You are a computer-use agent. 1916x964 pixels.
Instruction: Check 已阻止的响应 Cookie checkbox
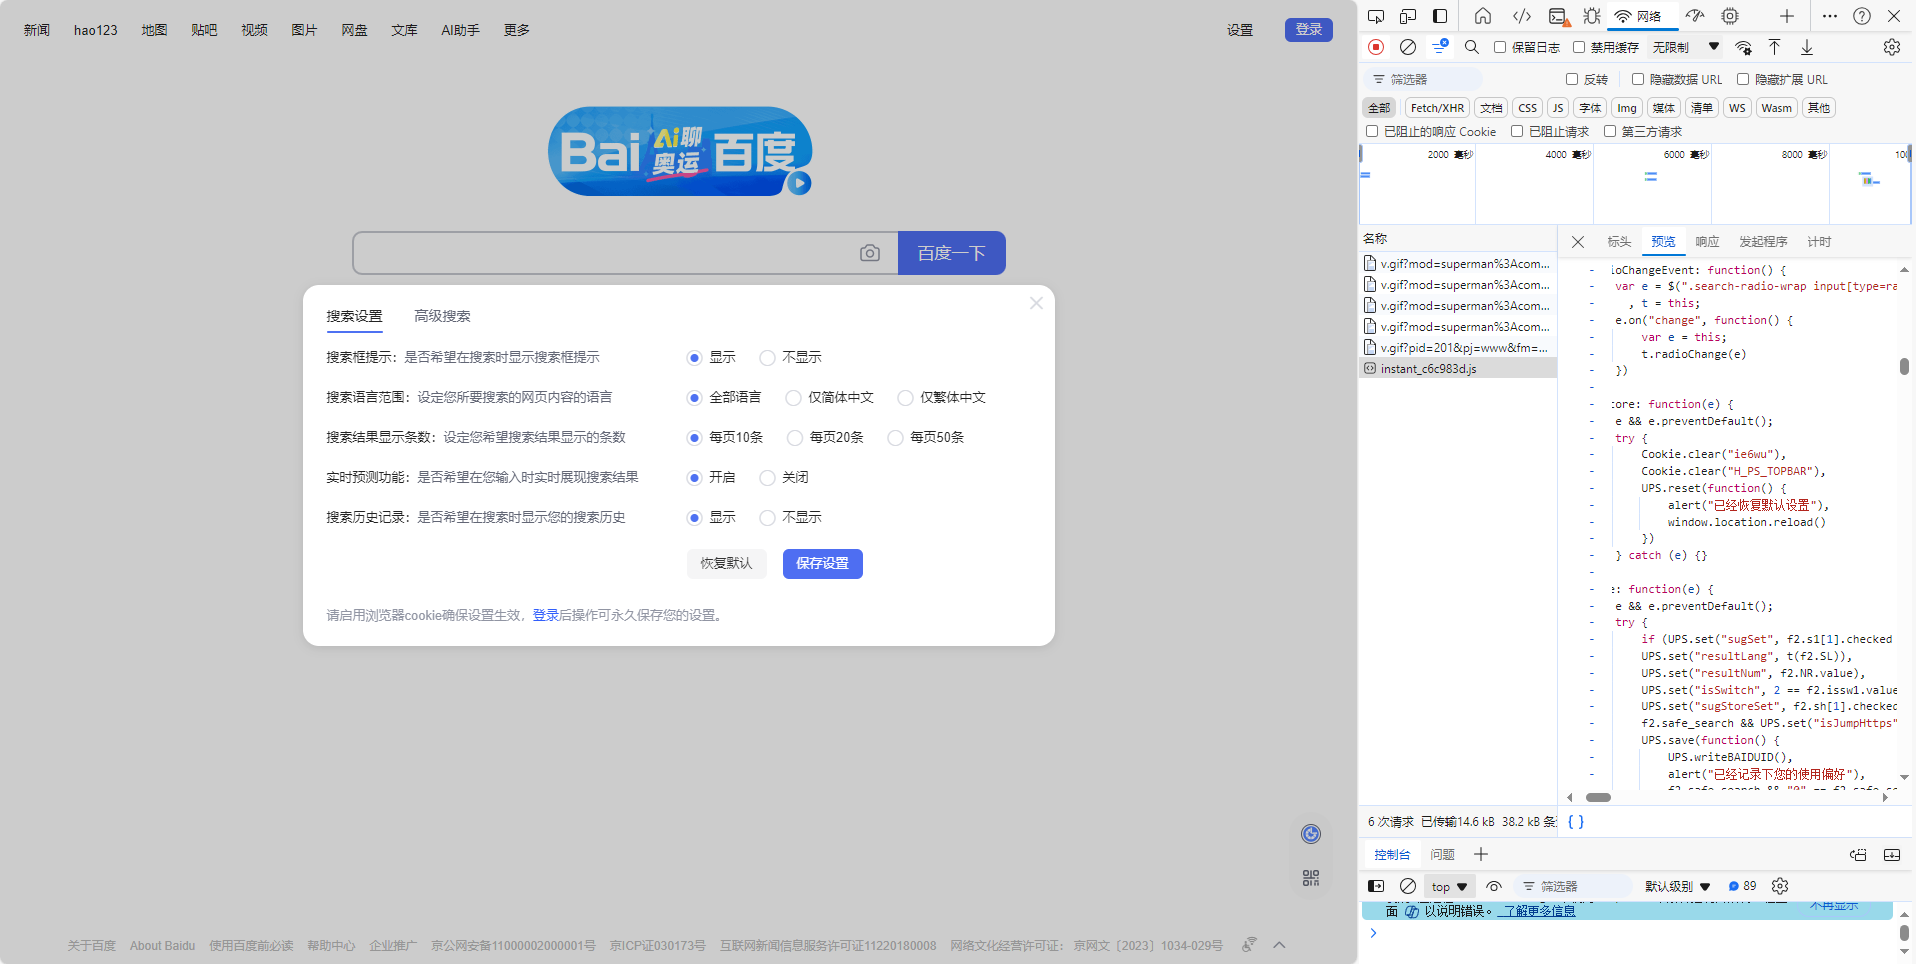pyautogui.click(x=1372, y=131)
